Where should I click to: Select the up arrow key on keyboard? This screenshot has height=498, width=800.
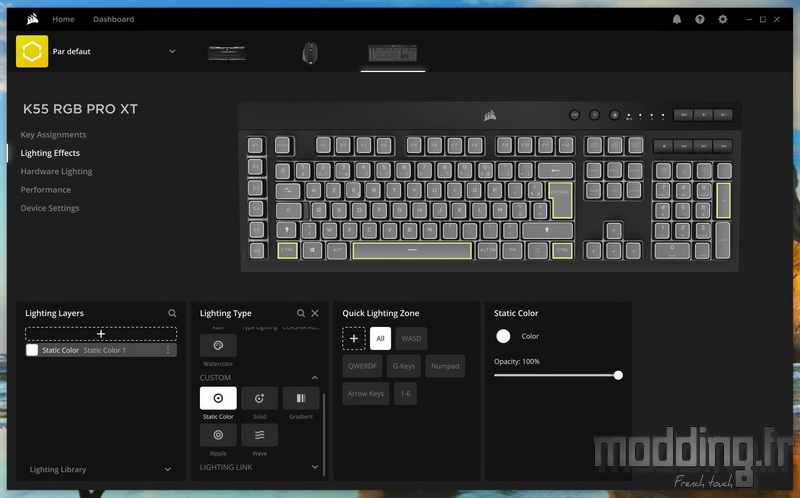(x=613, y=230)
